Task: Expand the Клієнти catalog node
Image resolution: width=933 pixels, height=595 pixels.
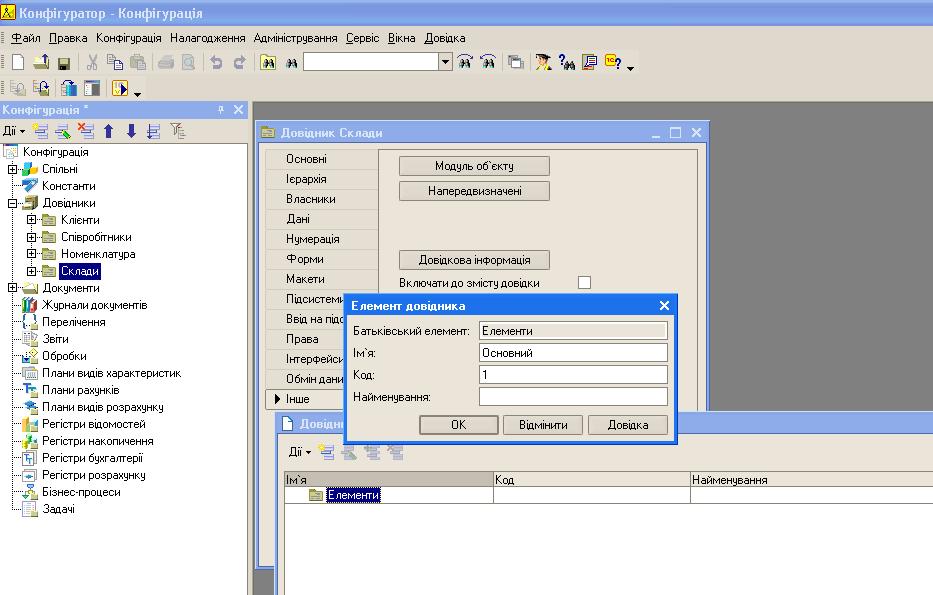Action: click(31, 220)
